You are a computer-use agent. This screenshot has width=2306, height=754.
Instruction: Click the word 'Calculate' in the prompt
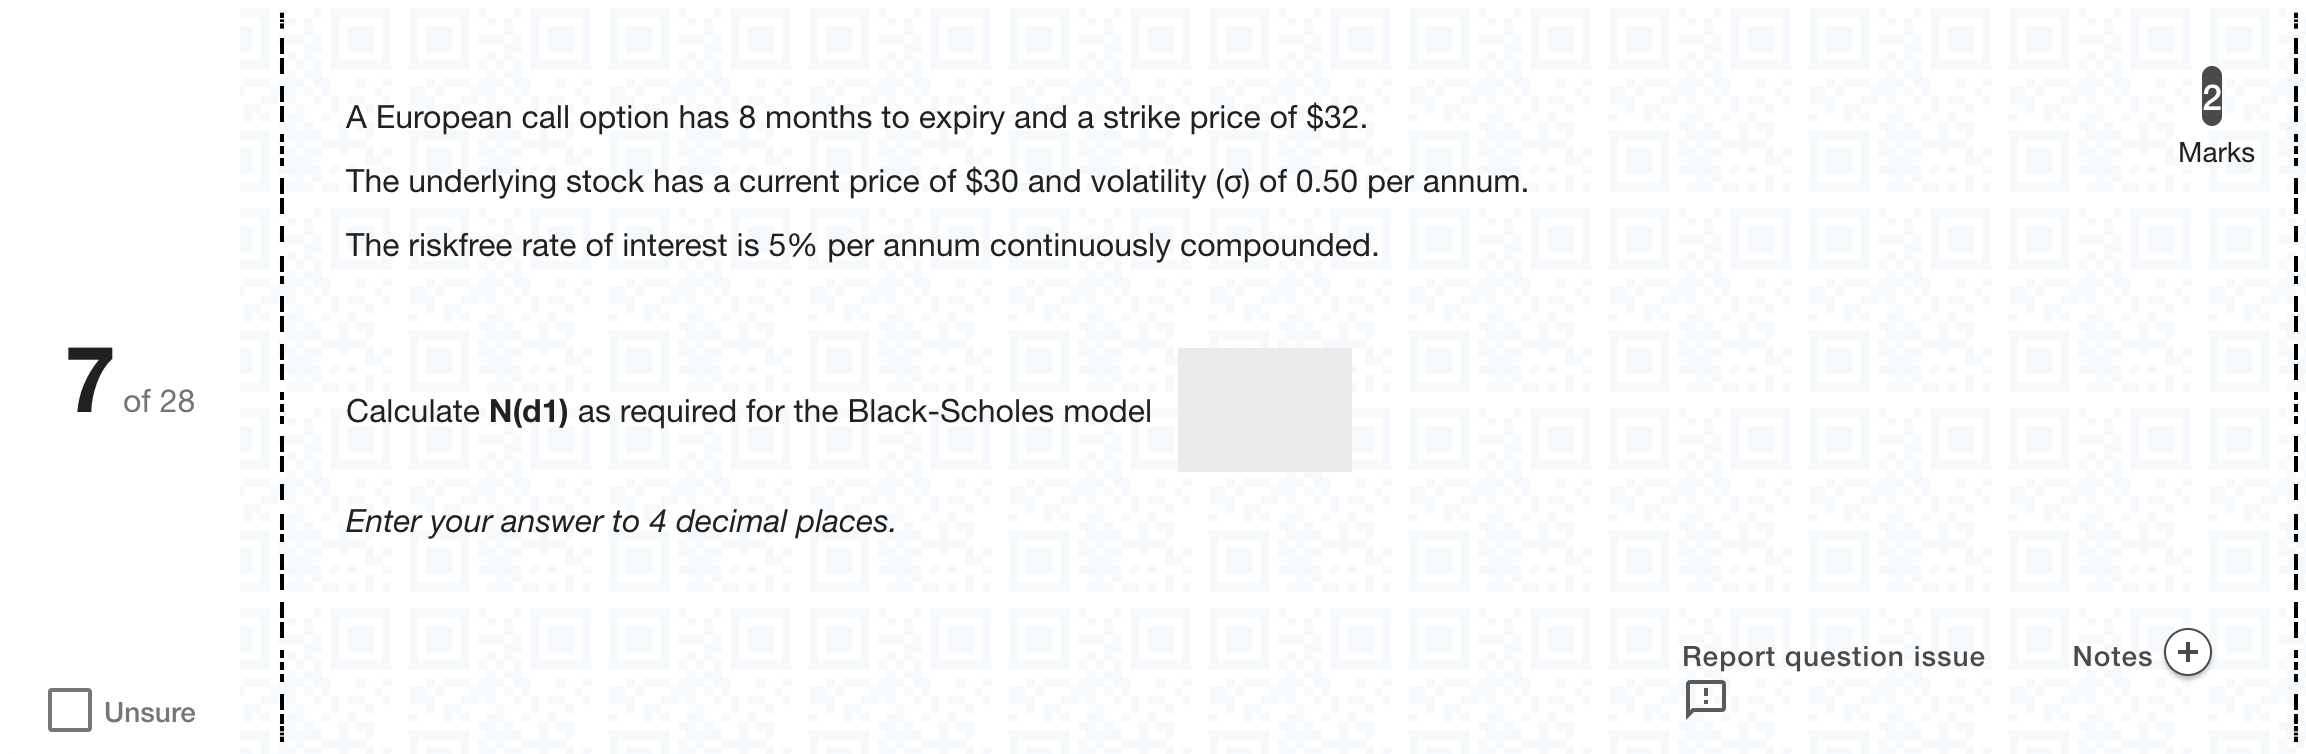click(413, 411)
